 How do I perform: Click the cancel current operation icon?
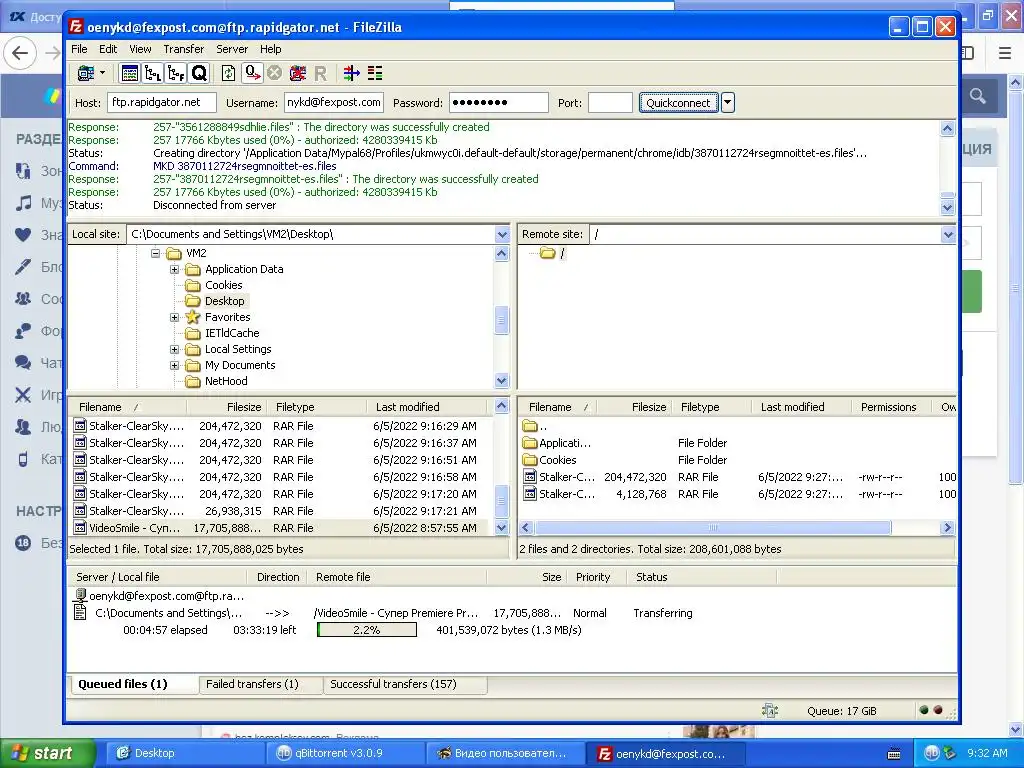coord(275,73)
